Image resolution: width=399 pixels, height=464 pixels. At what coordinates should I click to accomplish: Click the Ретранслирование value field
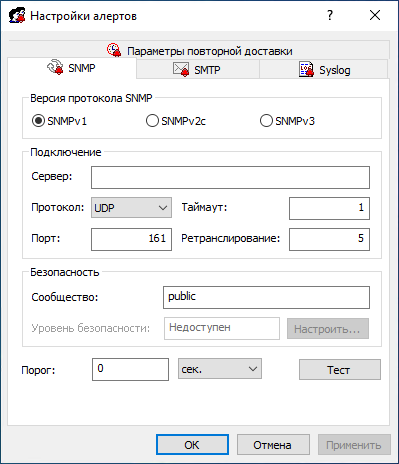(329, 239)
